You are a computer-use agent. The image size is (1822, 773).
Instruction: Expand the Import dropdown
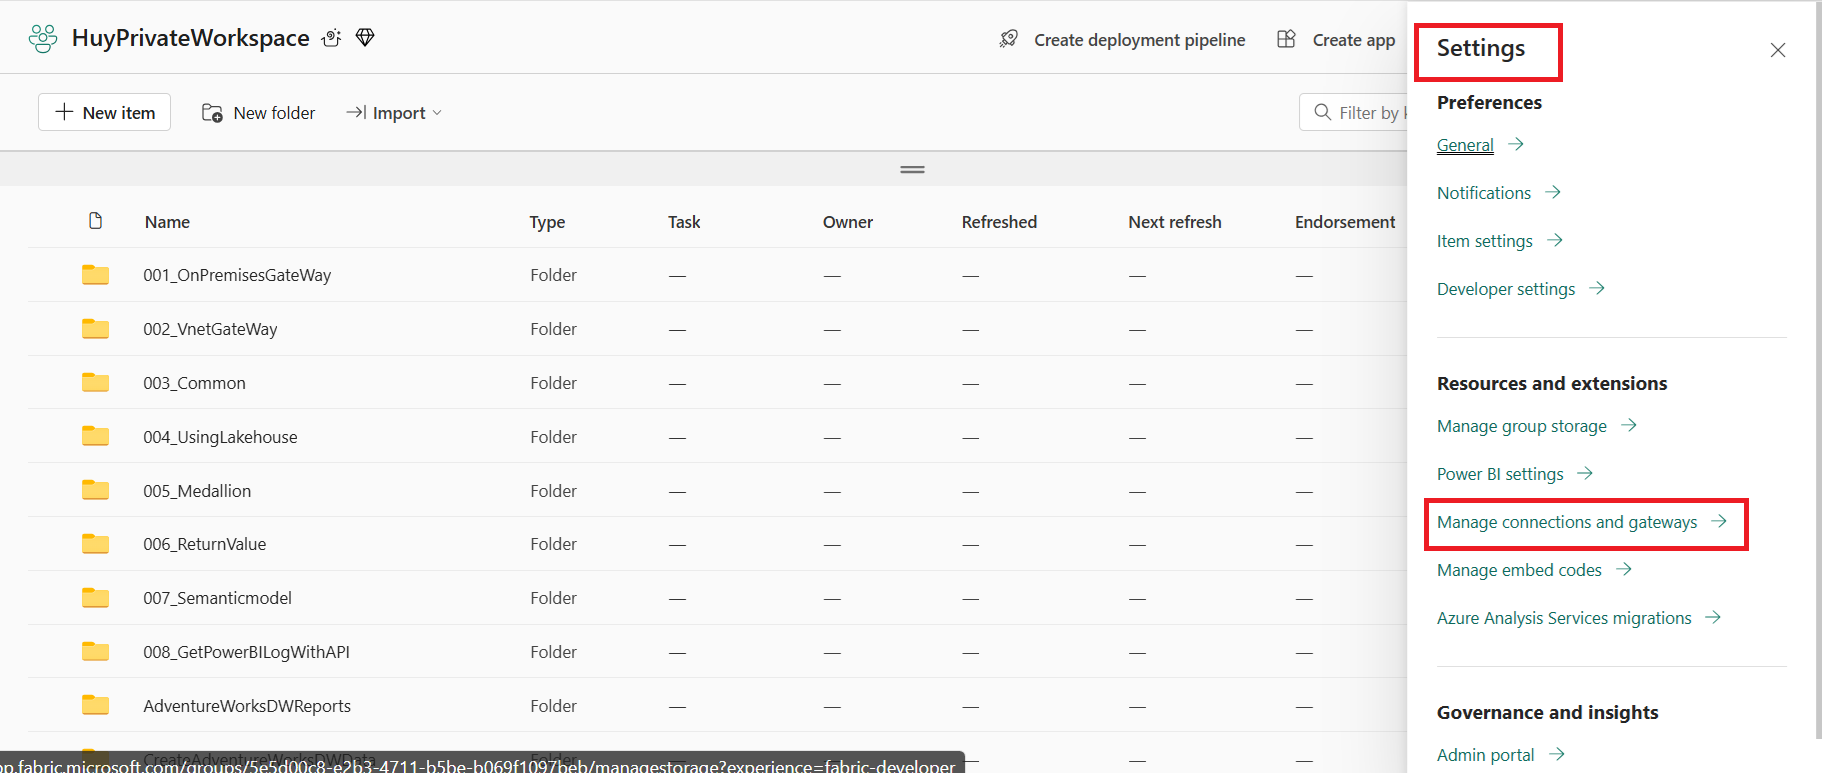tap(394, 113)
